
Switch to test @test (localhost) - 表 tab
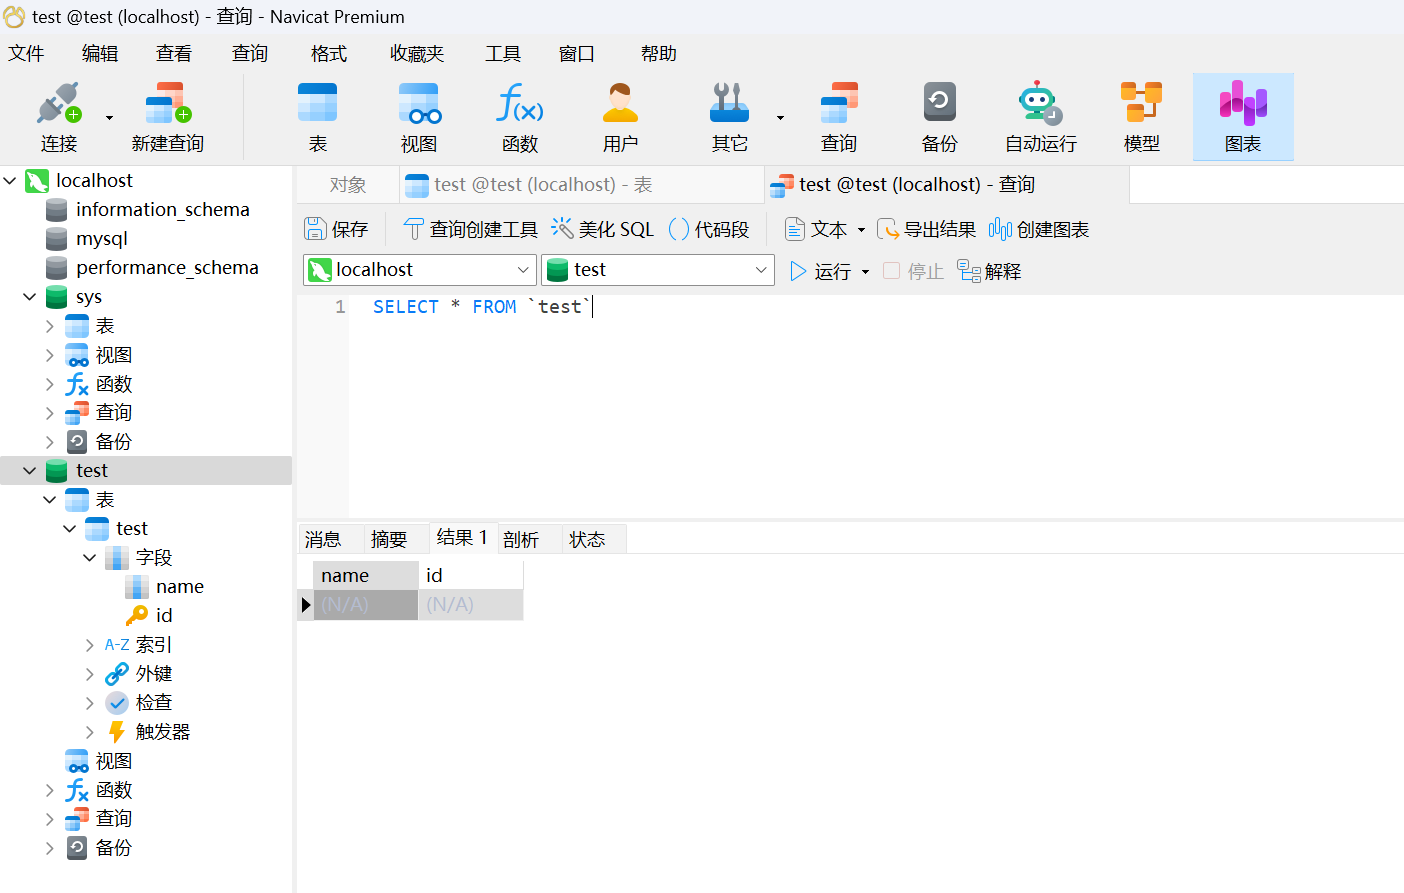click(582, 185)
